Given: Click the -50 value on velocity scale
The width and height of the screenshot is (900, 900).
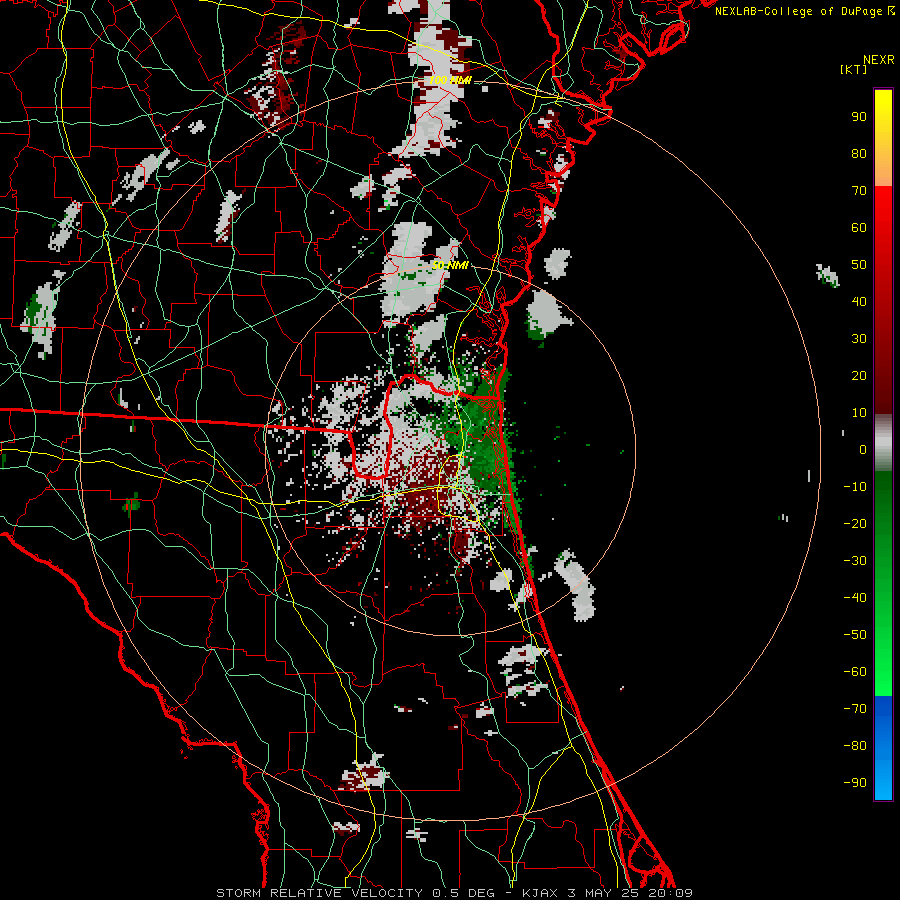Looking at the screenshot, I should click(x=855, y=635).
